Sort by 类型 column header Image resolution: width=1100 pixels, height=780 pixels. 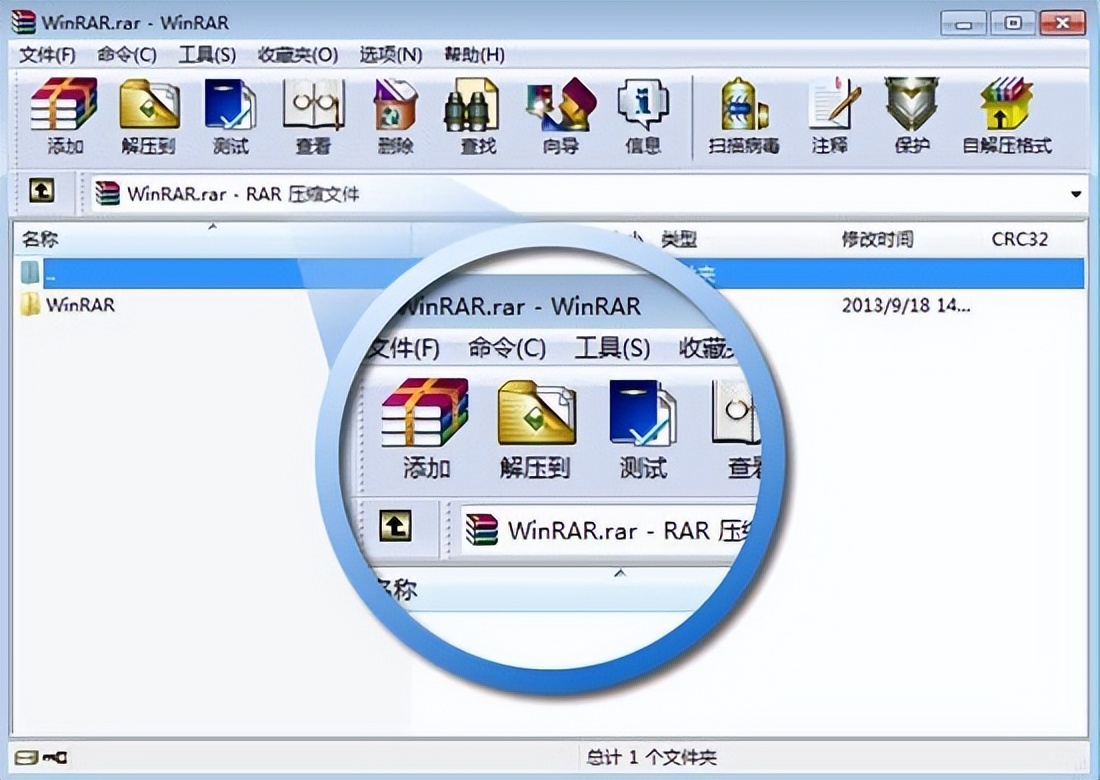679,239
